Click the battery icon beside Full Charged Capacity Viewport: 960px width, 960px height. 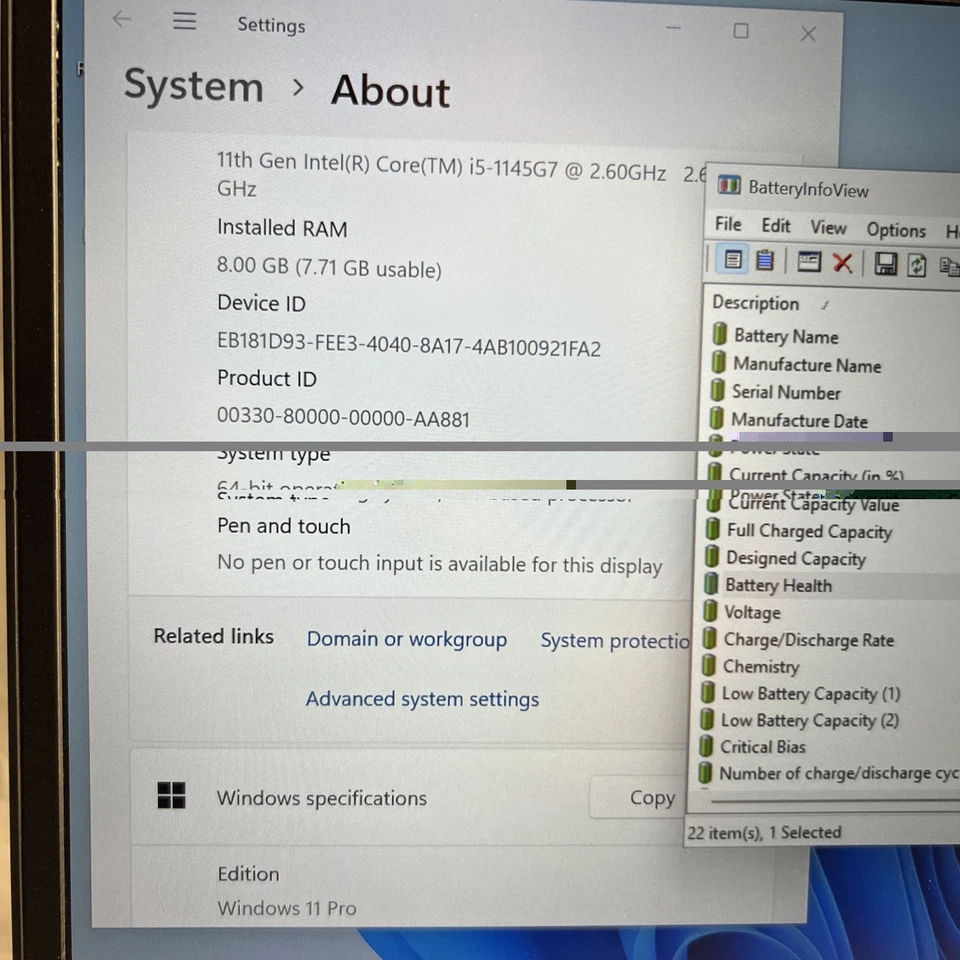click(712, 528)
